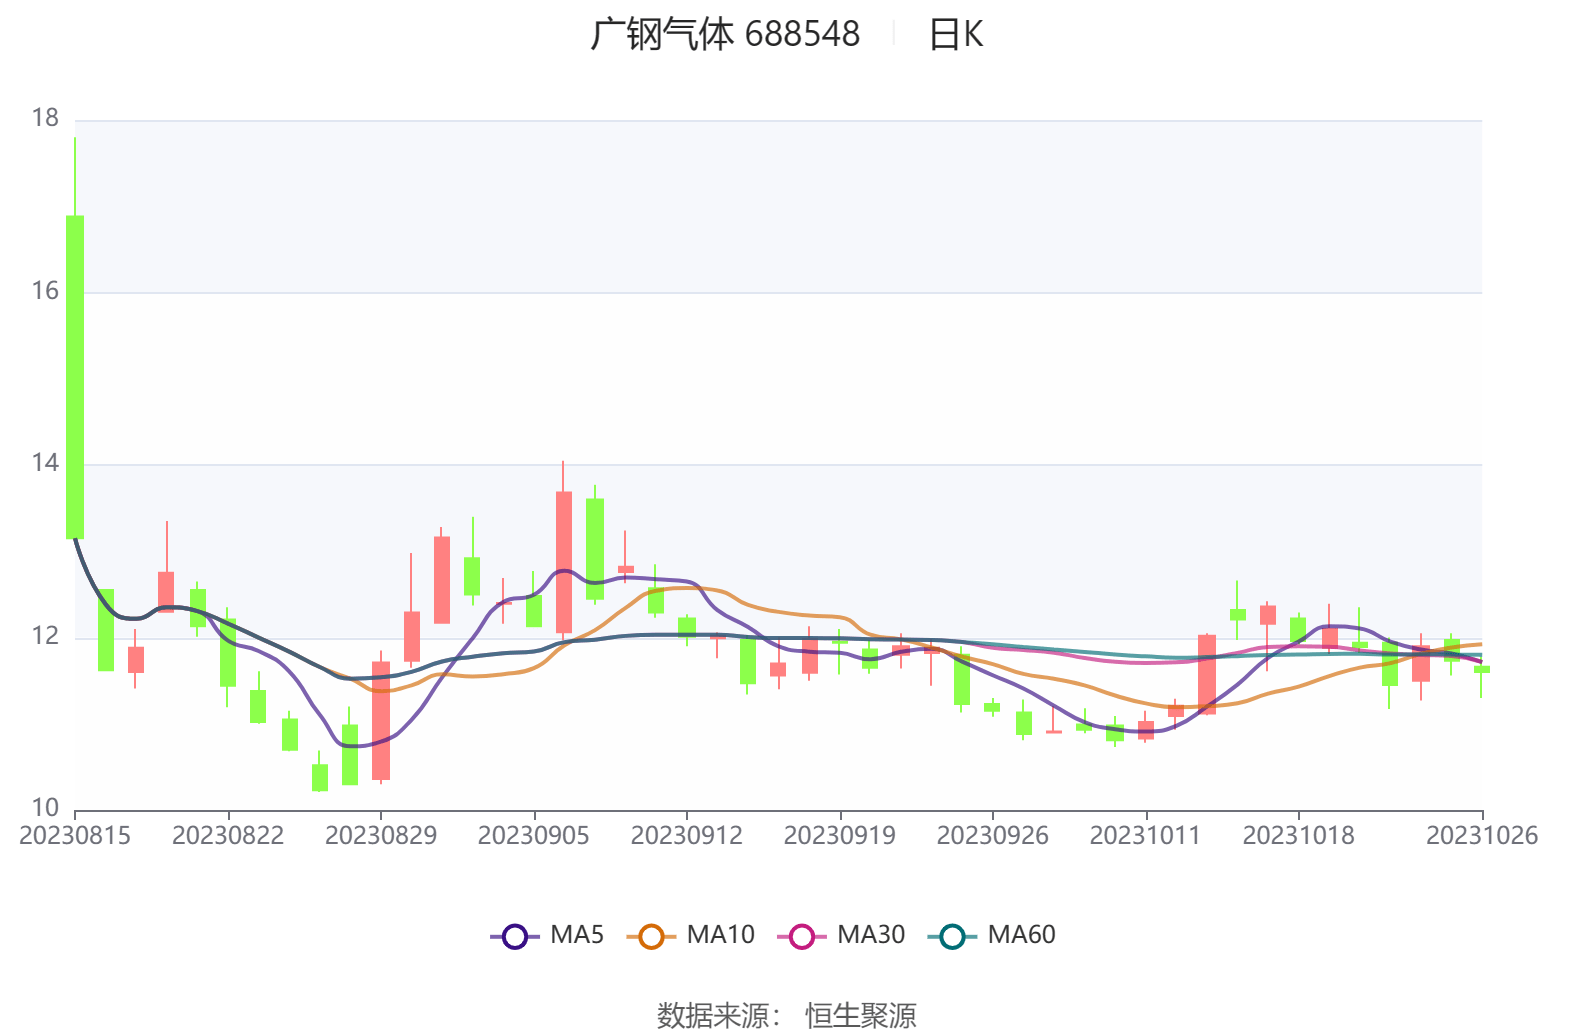Click x-axis date label 20231018
1574x1034 pixels.
(x=1299, y=836)
